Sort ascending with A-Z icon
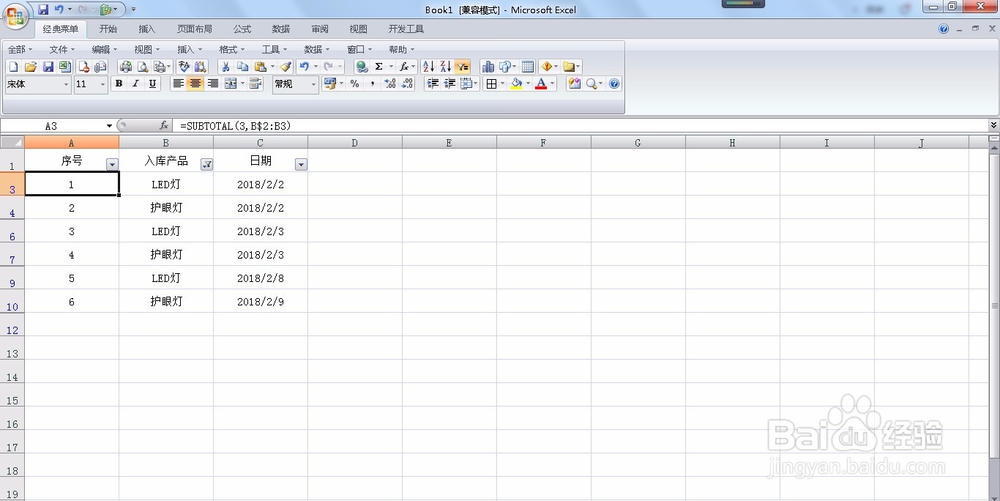 [x=429, y=66]
